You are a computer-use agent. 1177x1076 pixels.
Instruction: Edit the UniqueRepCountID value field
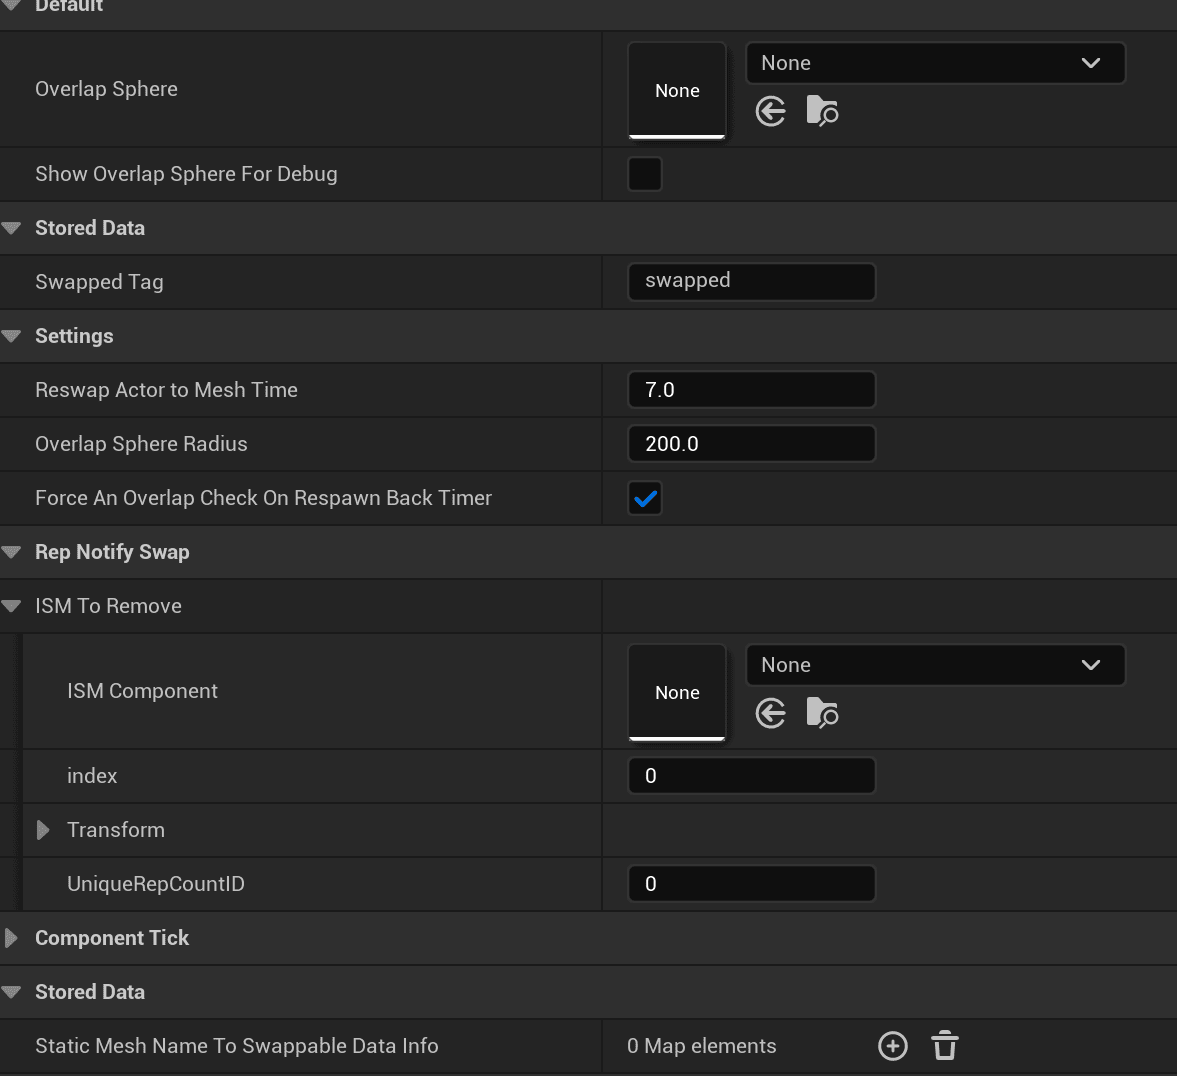[x=751, y=884]
